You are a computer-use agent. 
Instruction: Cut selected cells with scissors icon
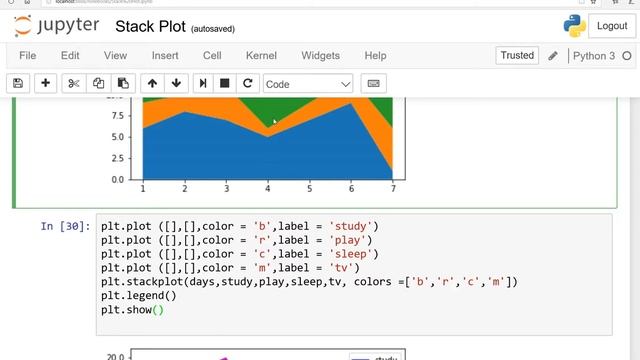(x=74, y=84)
